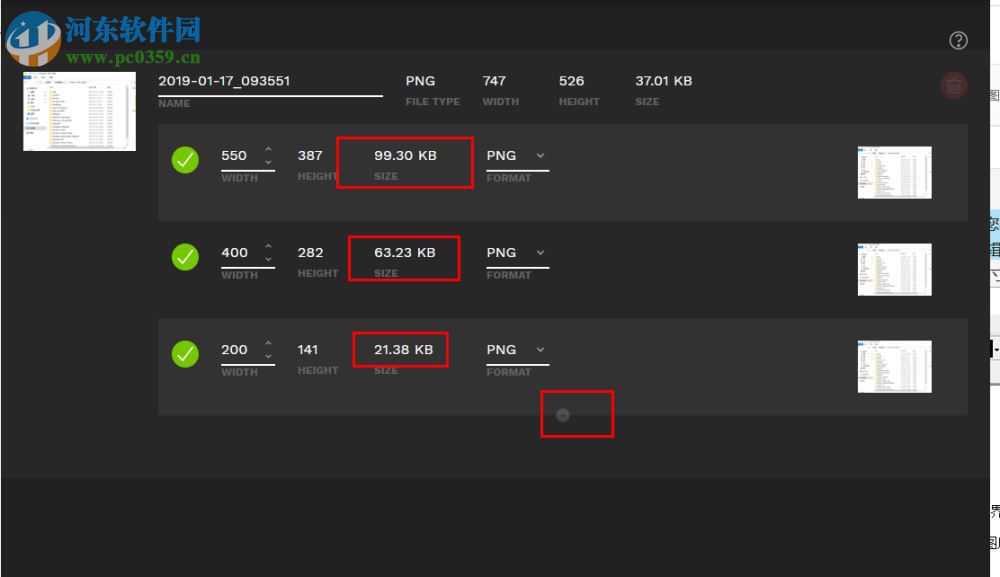
Task: Edit the file name 2019-01-17_093551 field
Action: point(269,82)
